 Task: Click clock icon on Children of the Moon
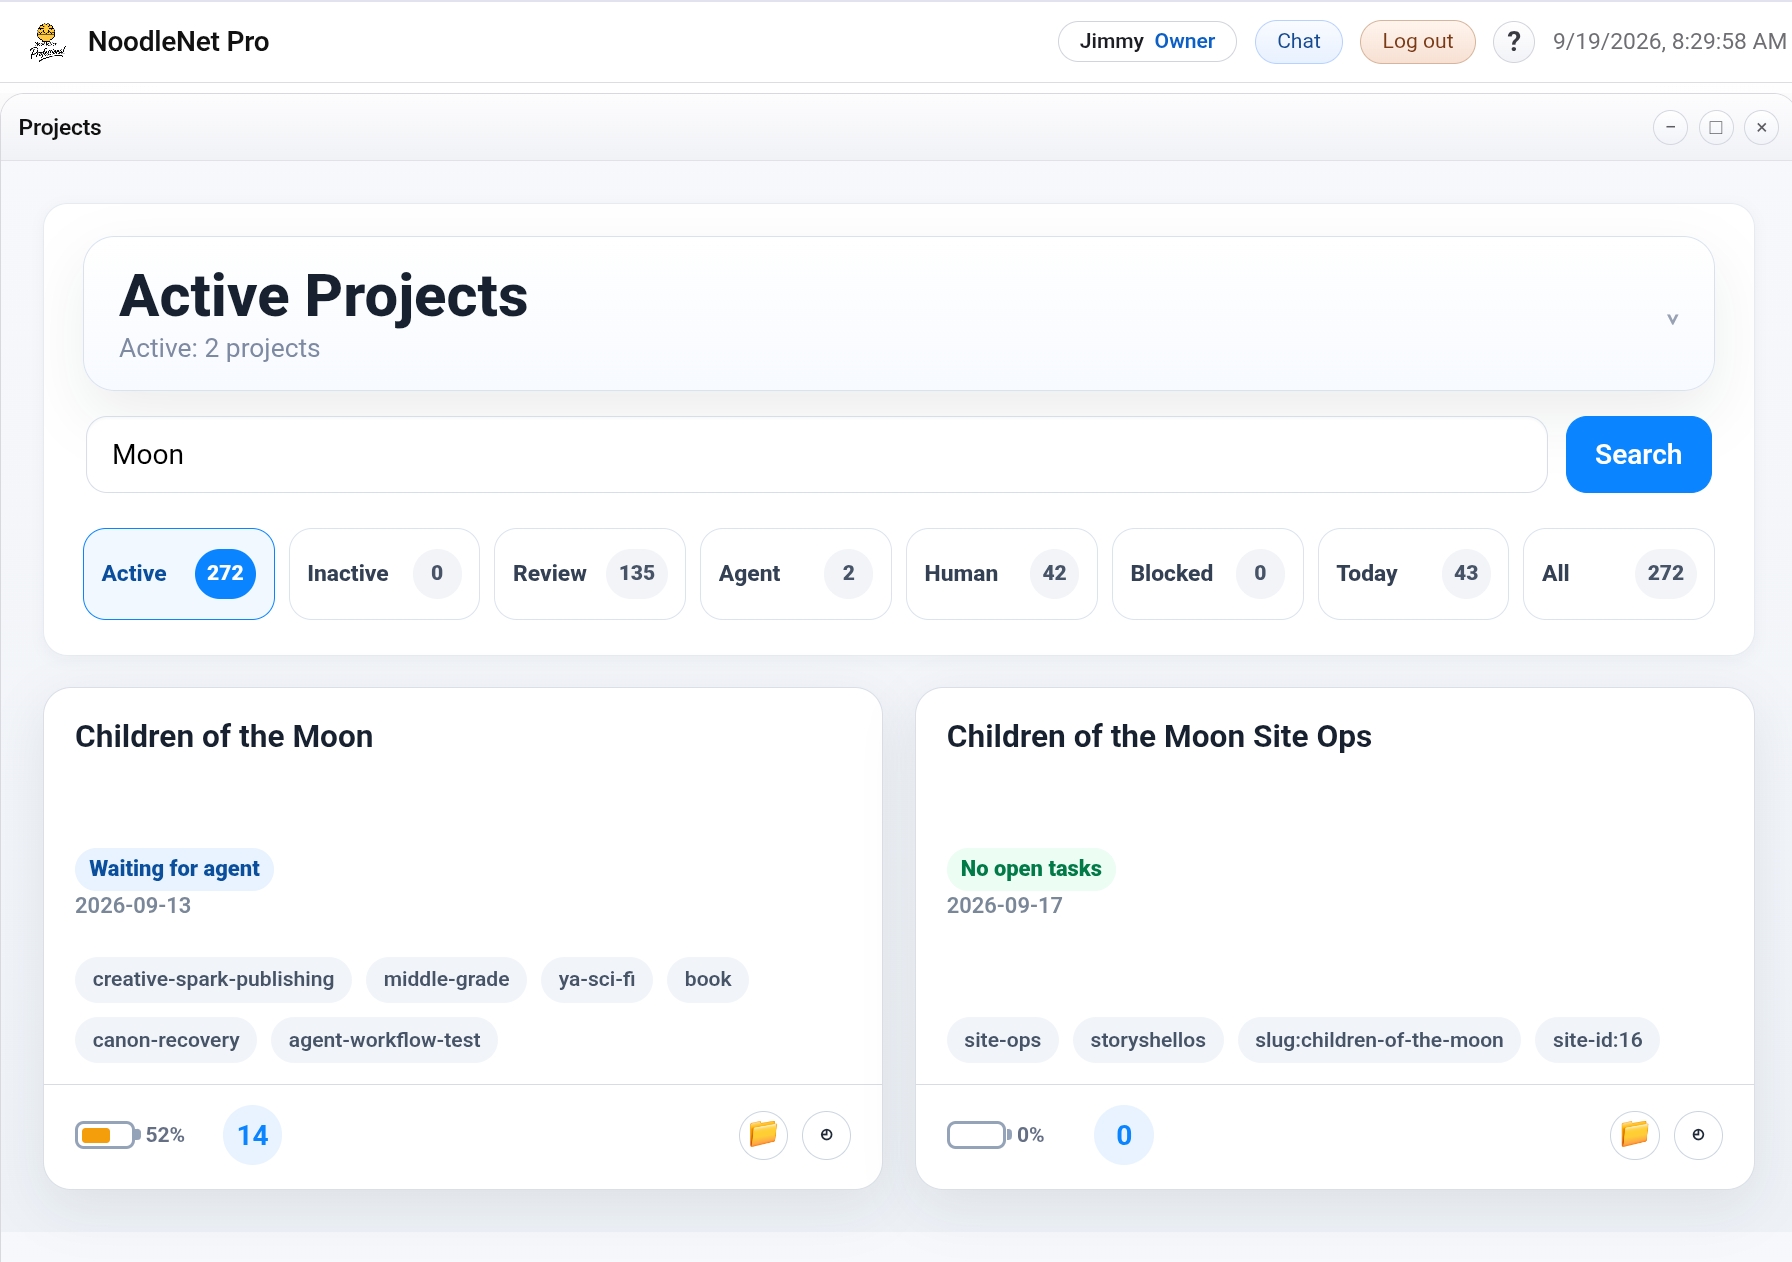pyautogui.click(x=827, y=1135)
